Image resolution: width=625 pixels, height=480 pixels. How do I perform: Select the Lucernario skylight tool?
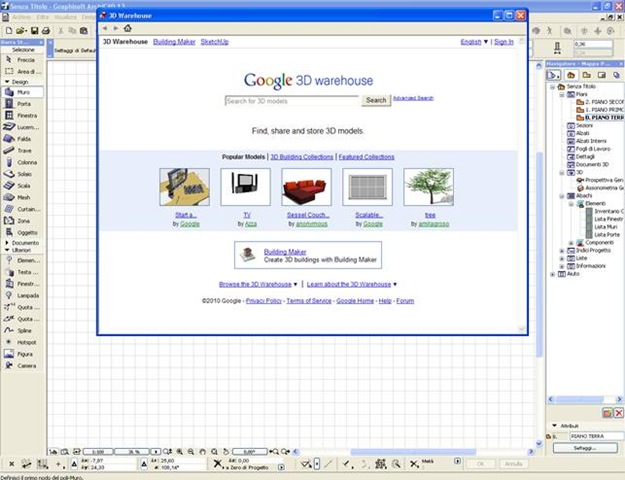point(22,127)
